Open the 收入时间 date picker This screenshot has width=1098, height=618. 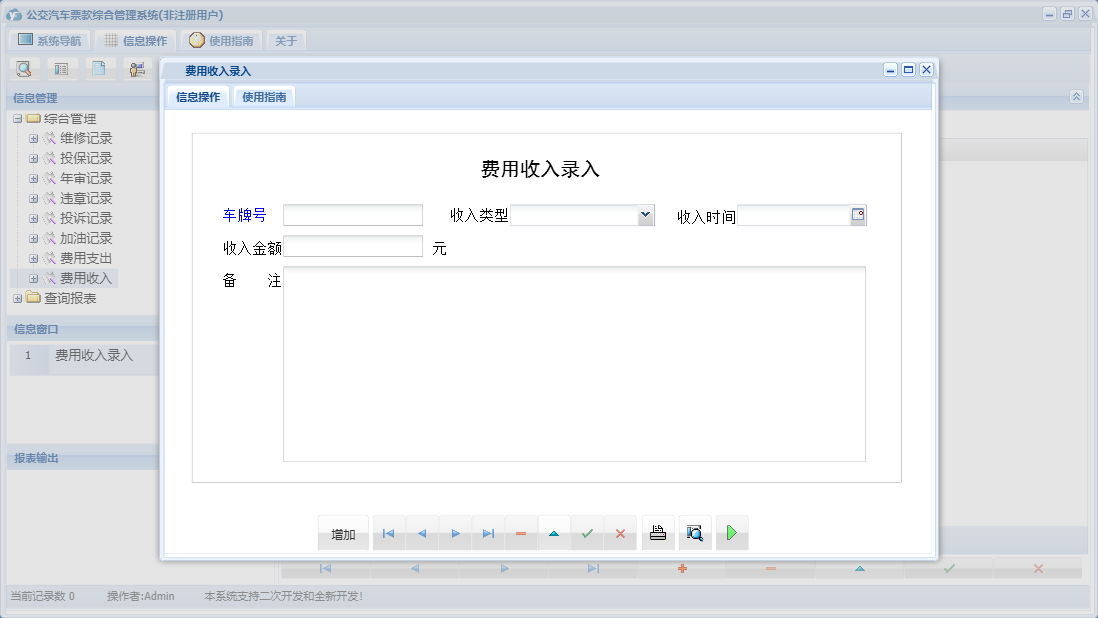(858, 214)
